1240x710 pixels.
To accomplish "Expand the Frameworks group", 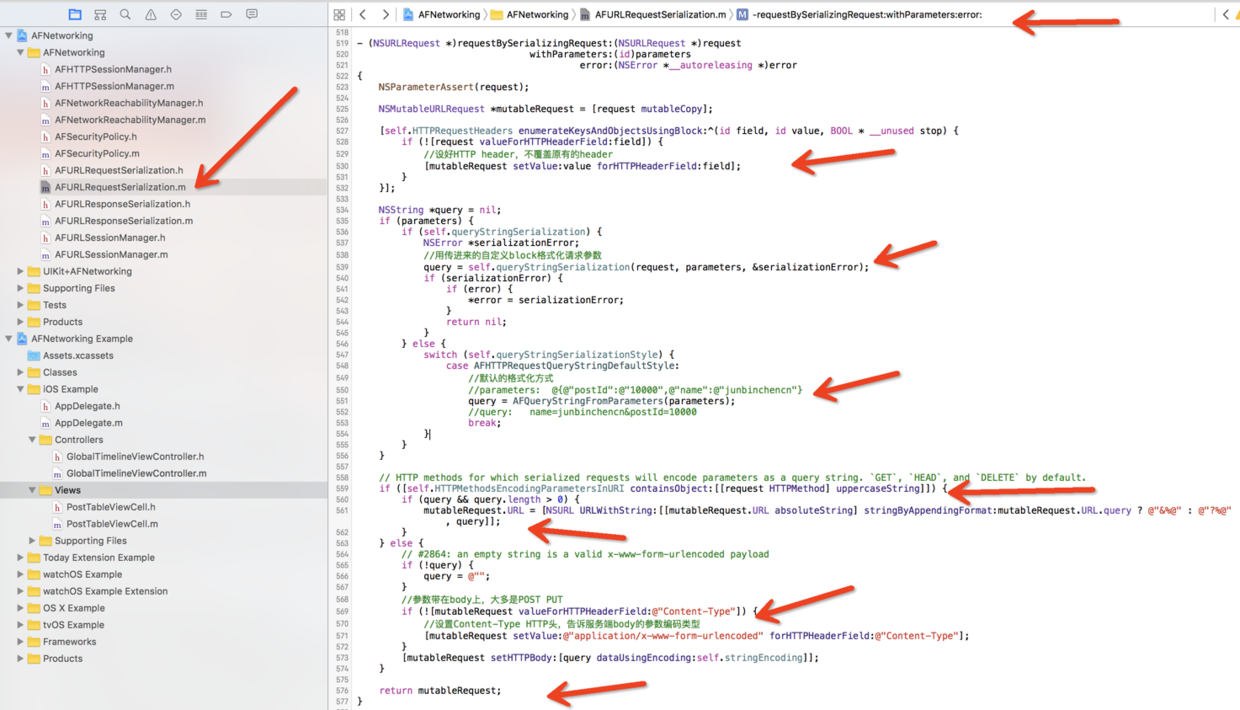I will point(21,641).
